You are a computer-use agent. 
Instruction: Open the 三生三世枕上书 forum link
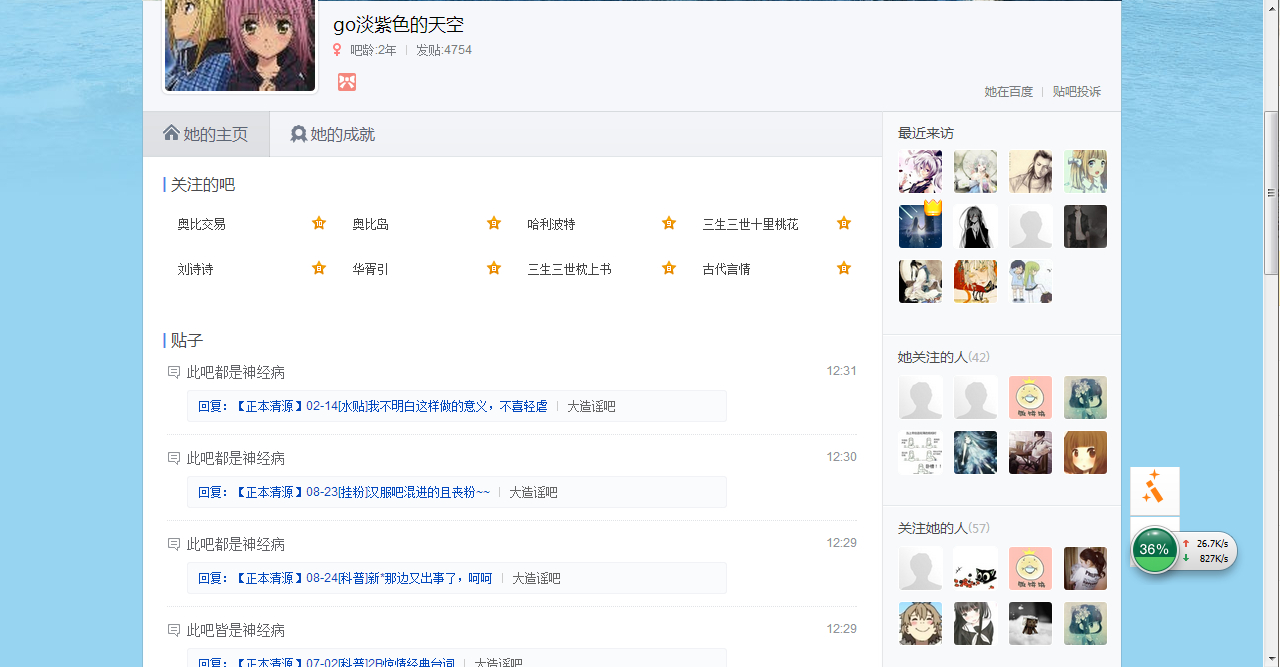(570, 269)
